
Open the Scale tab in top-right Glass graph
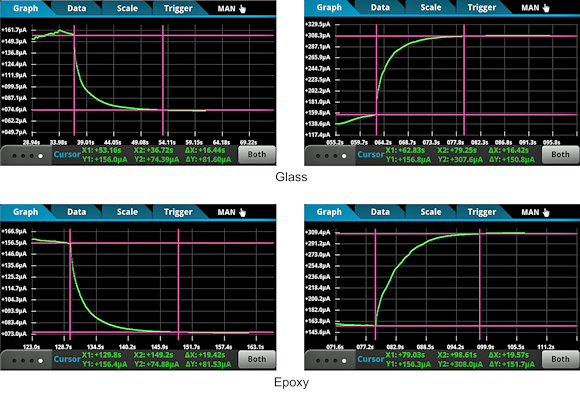pos(431,7)
